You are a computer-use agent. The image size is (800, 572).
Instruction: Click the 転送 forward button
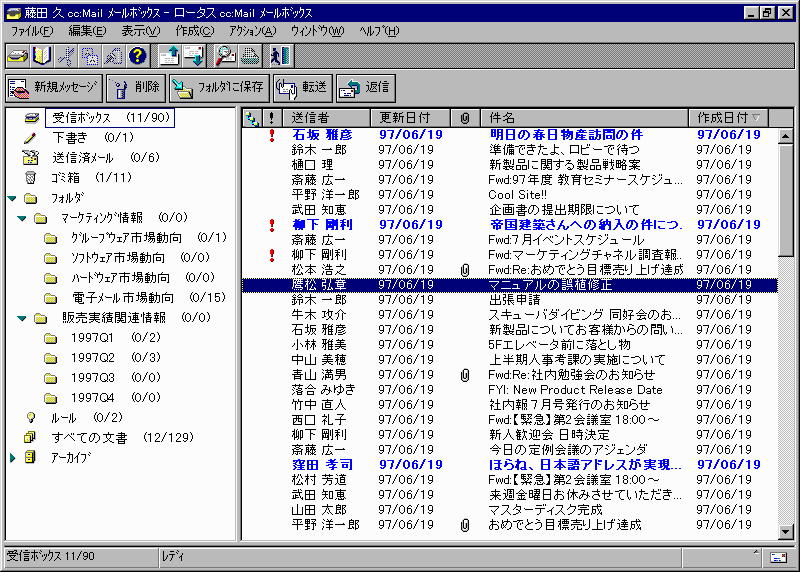point(303,88)
